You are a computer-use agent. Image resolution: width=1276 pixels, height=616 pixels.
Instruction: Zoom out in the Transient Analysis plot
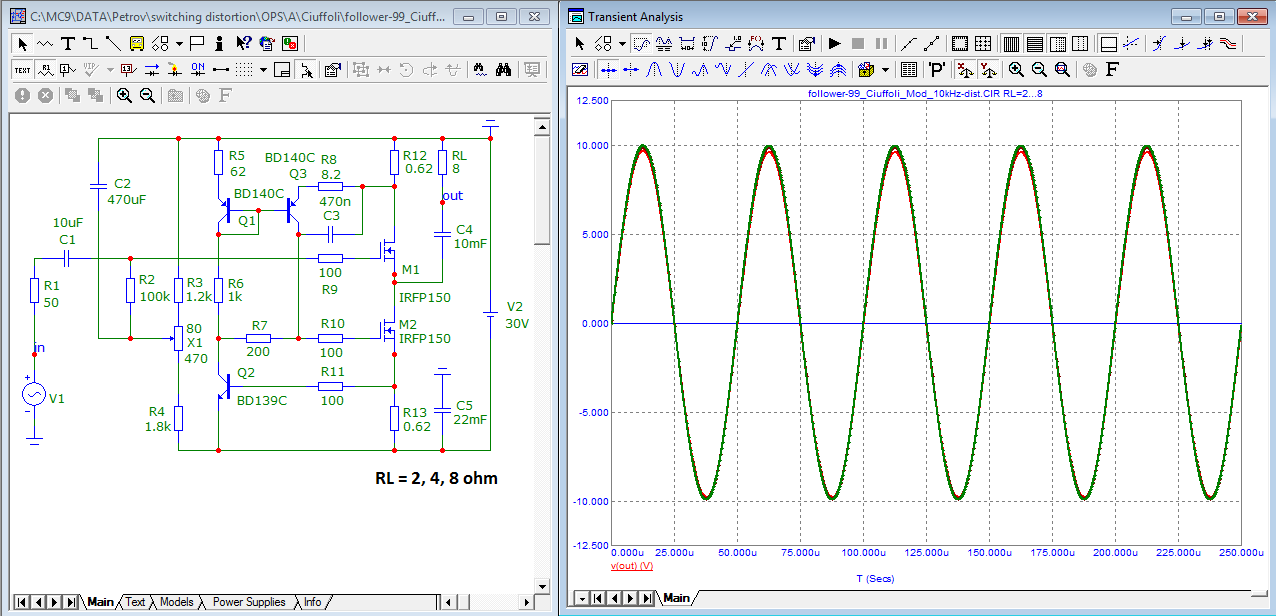[x=1039, y=70]
